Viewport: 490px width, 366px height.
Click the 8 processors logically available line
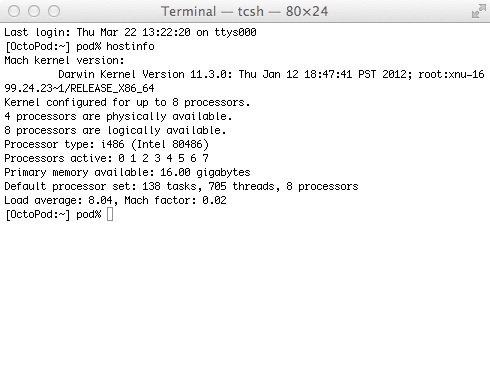tap(115, 130)
